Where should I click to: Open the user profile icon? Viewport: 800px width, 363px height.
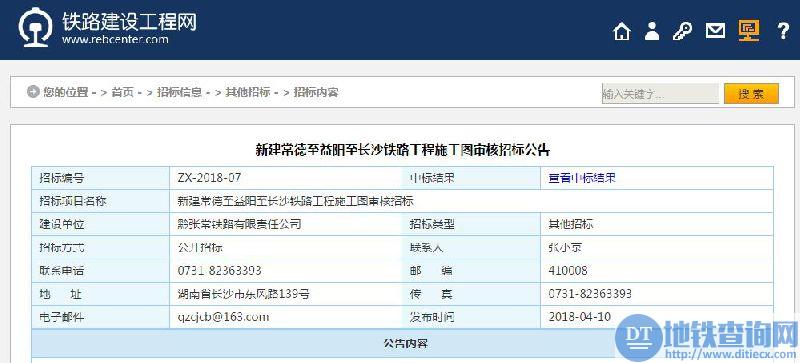(652, 31)
